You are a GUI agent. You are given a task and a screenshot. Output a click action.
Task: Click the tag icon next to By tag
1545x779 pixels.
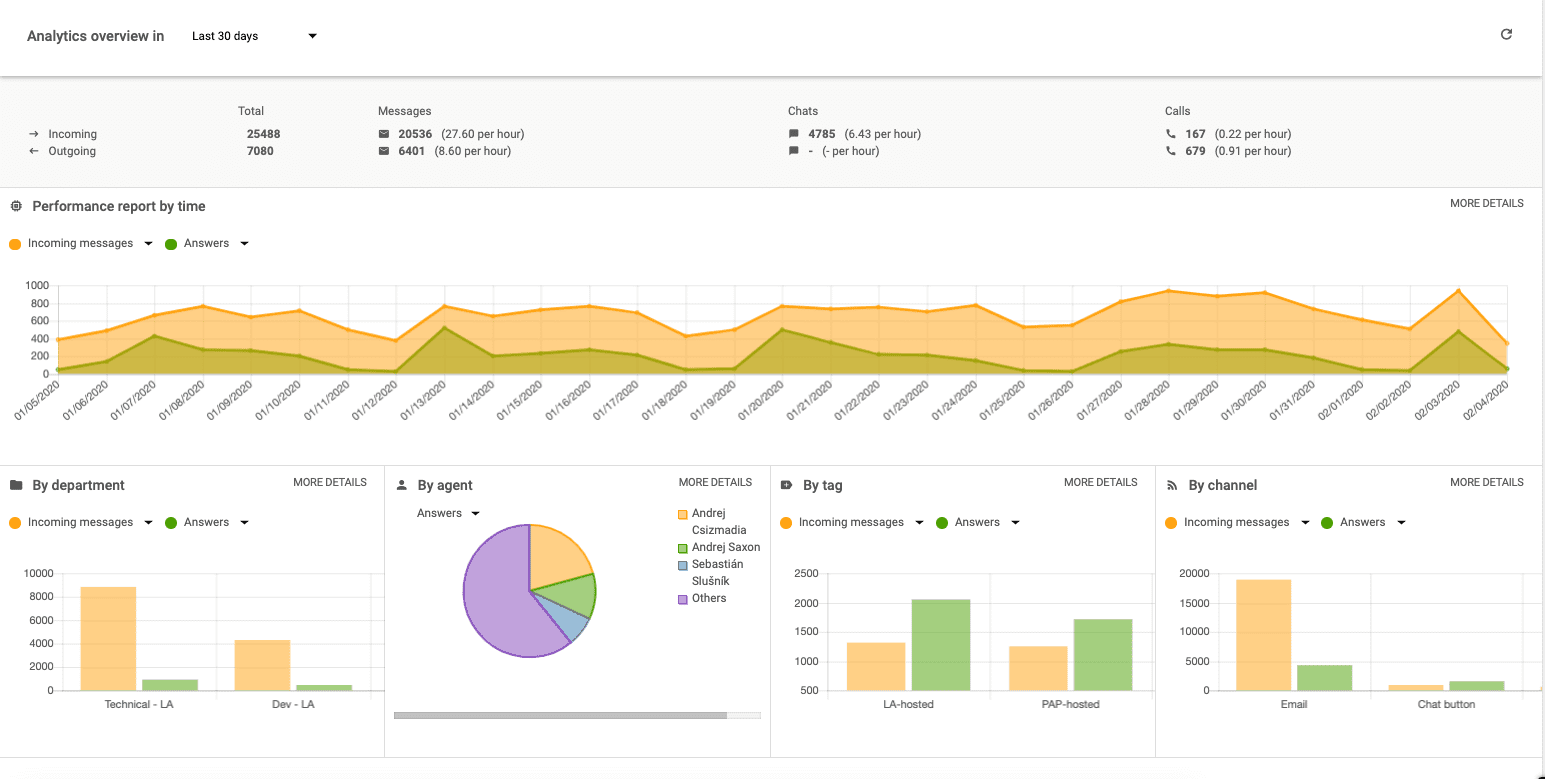pyautogui.click(x=786, y=485)
